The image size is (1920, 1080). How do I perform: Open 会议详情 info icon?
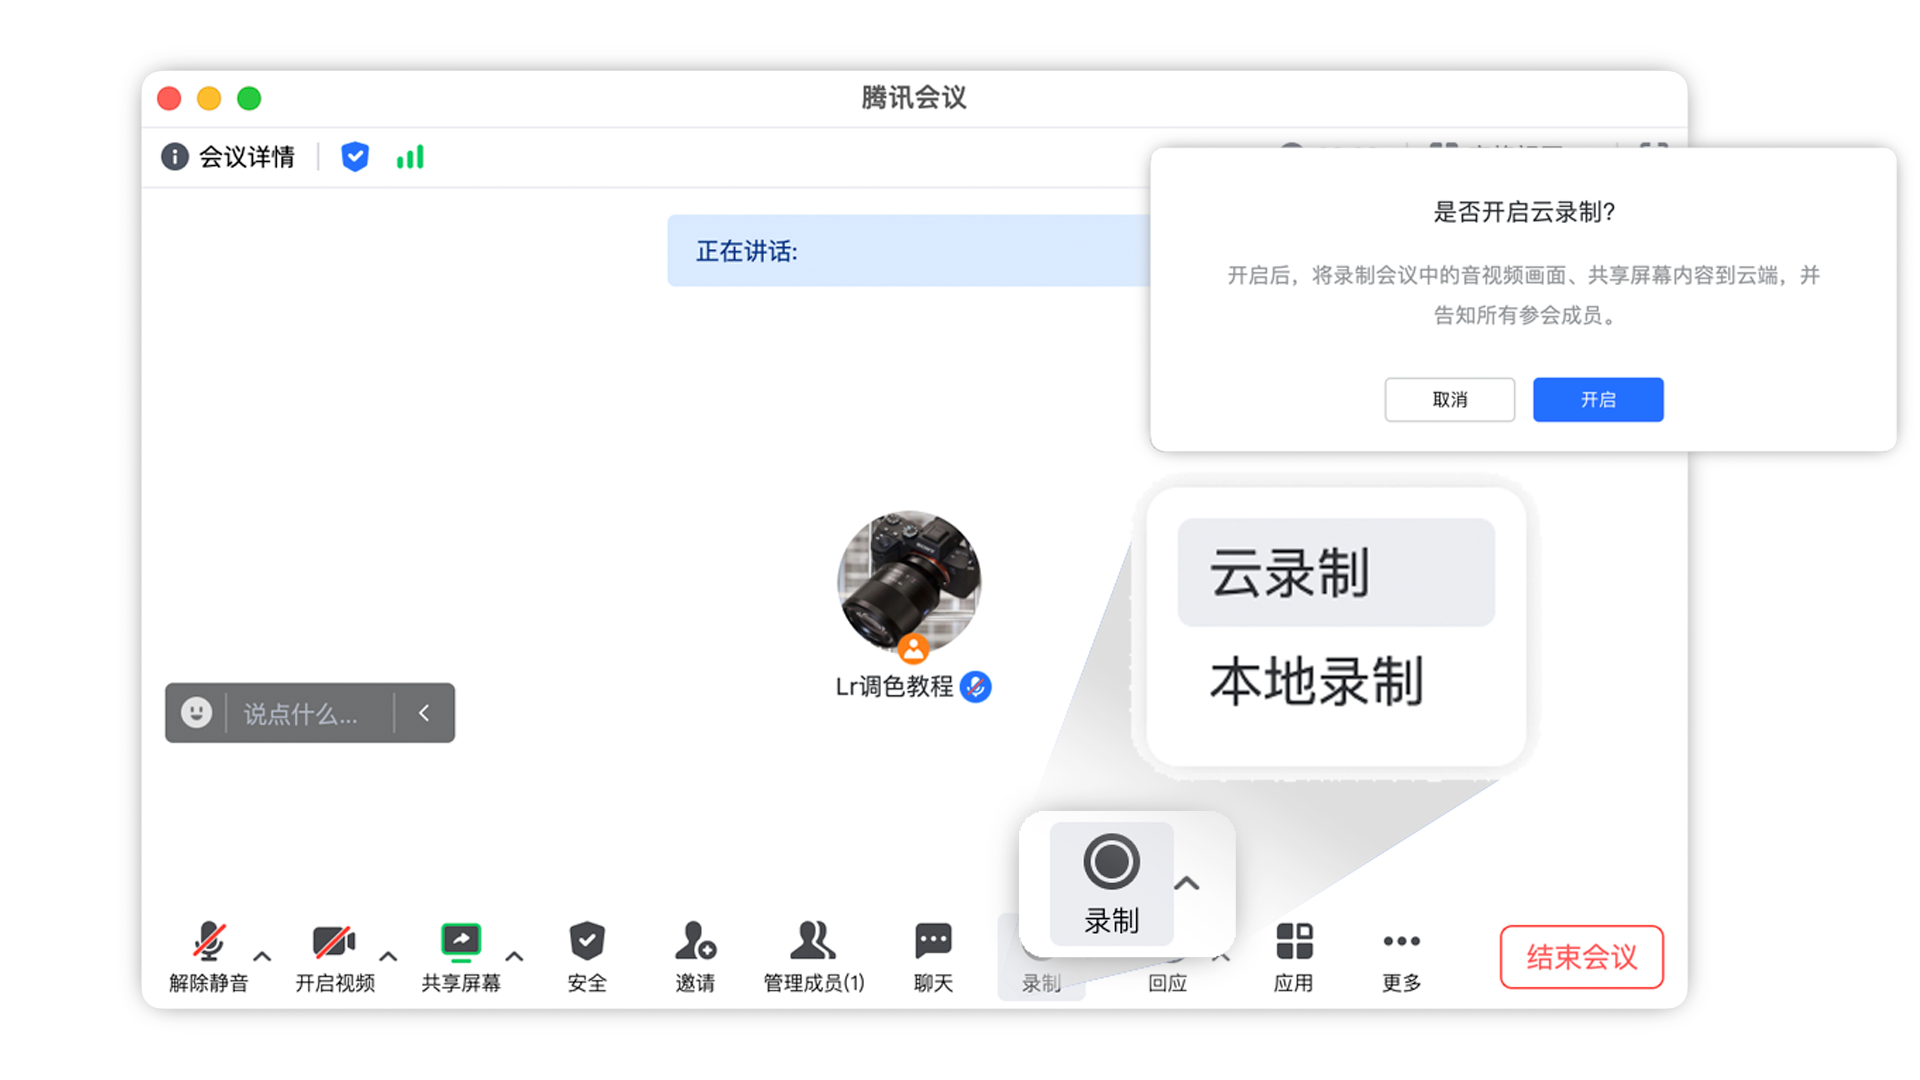(175, 157)
